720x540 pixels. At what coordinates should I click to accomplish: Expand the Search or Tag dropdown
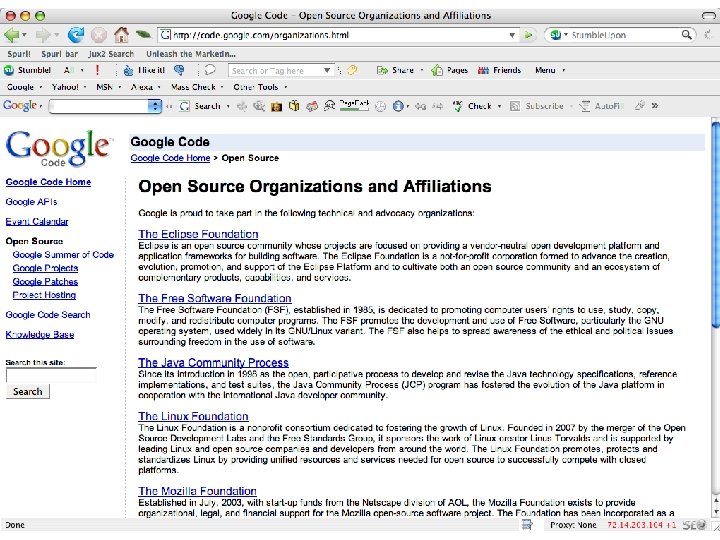(326, 70)
